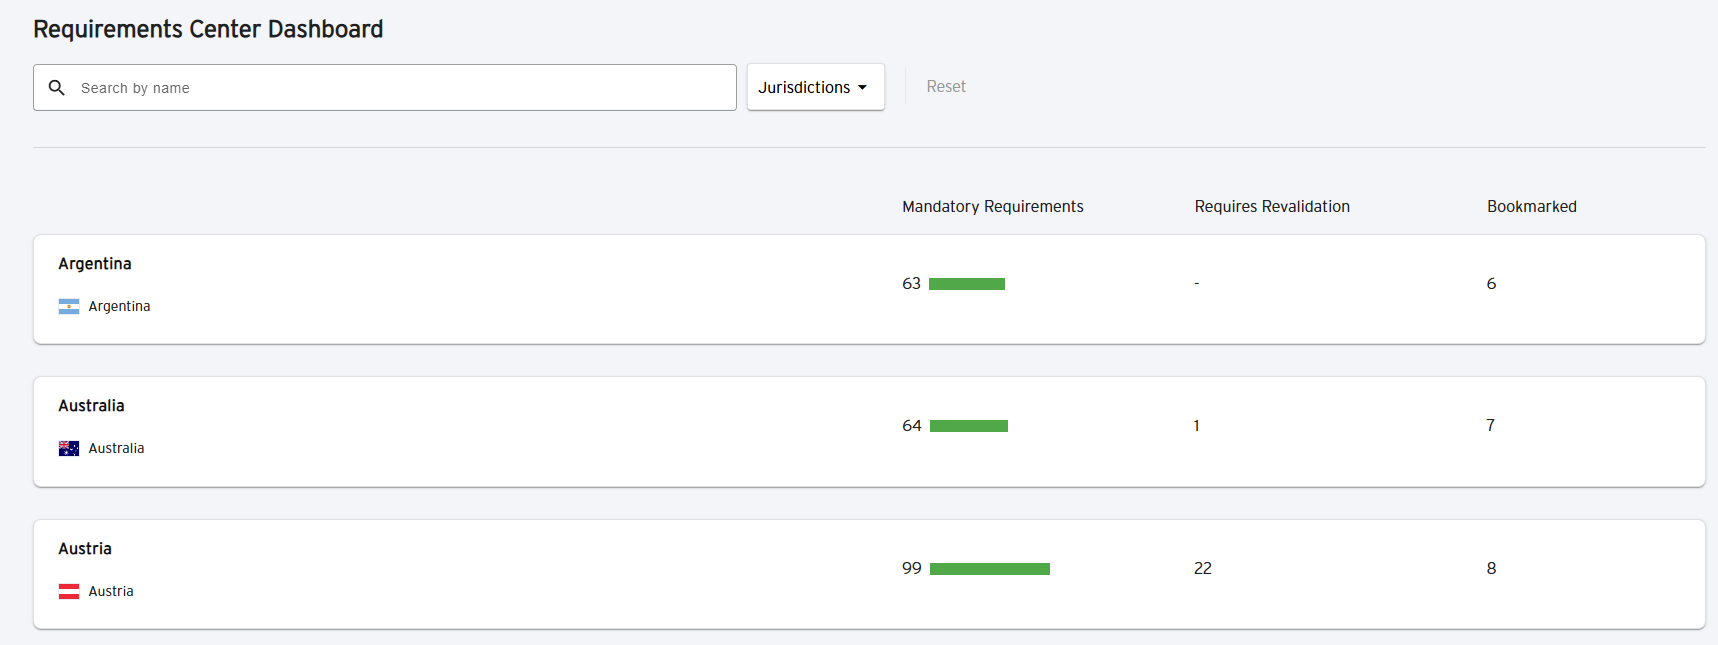This screenshot has height=645, width=1718.
Task: Click the Reset button
Action: pyautogui.click(x=945, y=87)
